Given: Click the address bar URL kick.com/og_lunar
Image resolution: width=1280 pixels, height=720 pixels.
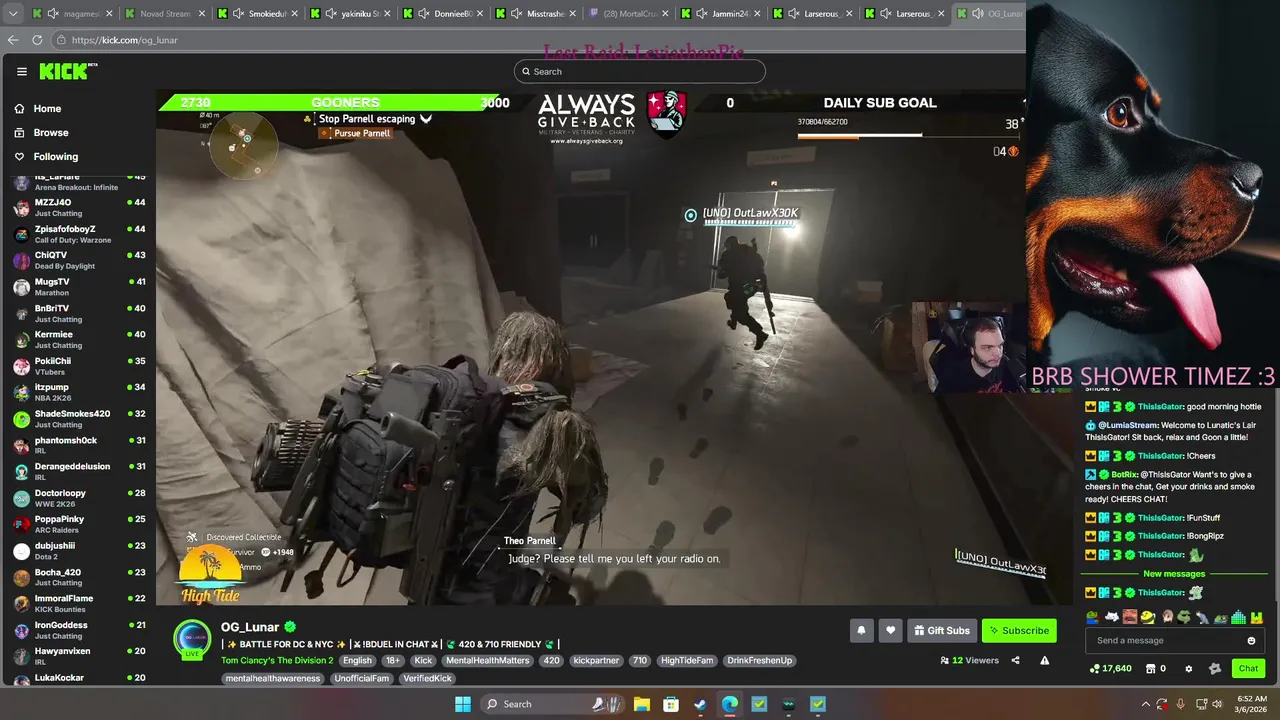Looking at the screenshot, I should [x=124, y=40].
